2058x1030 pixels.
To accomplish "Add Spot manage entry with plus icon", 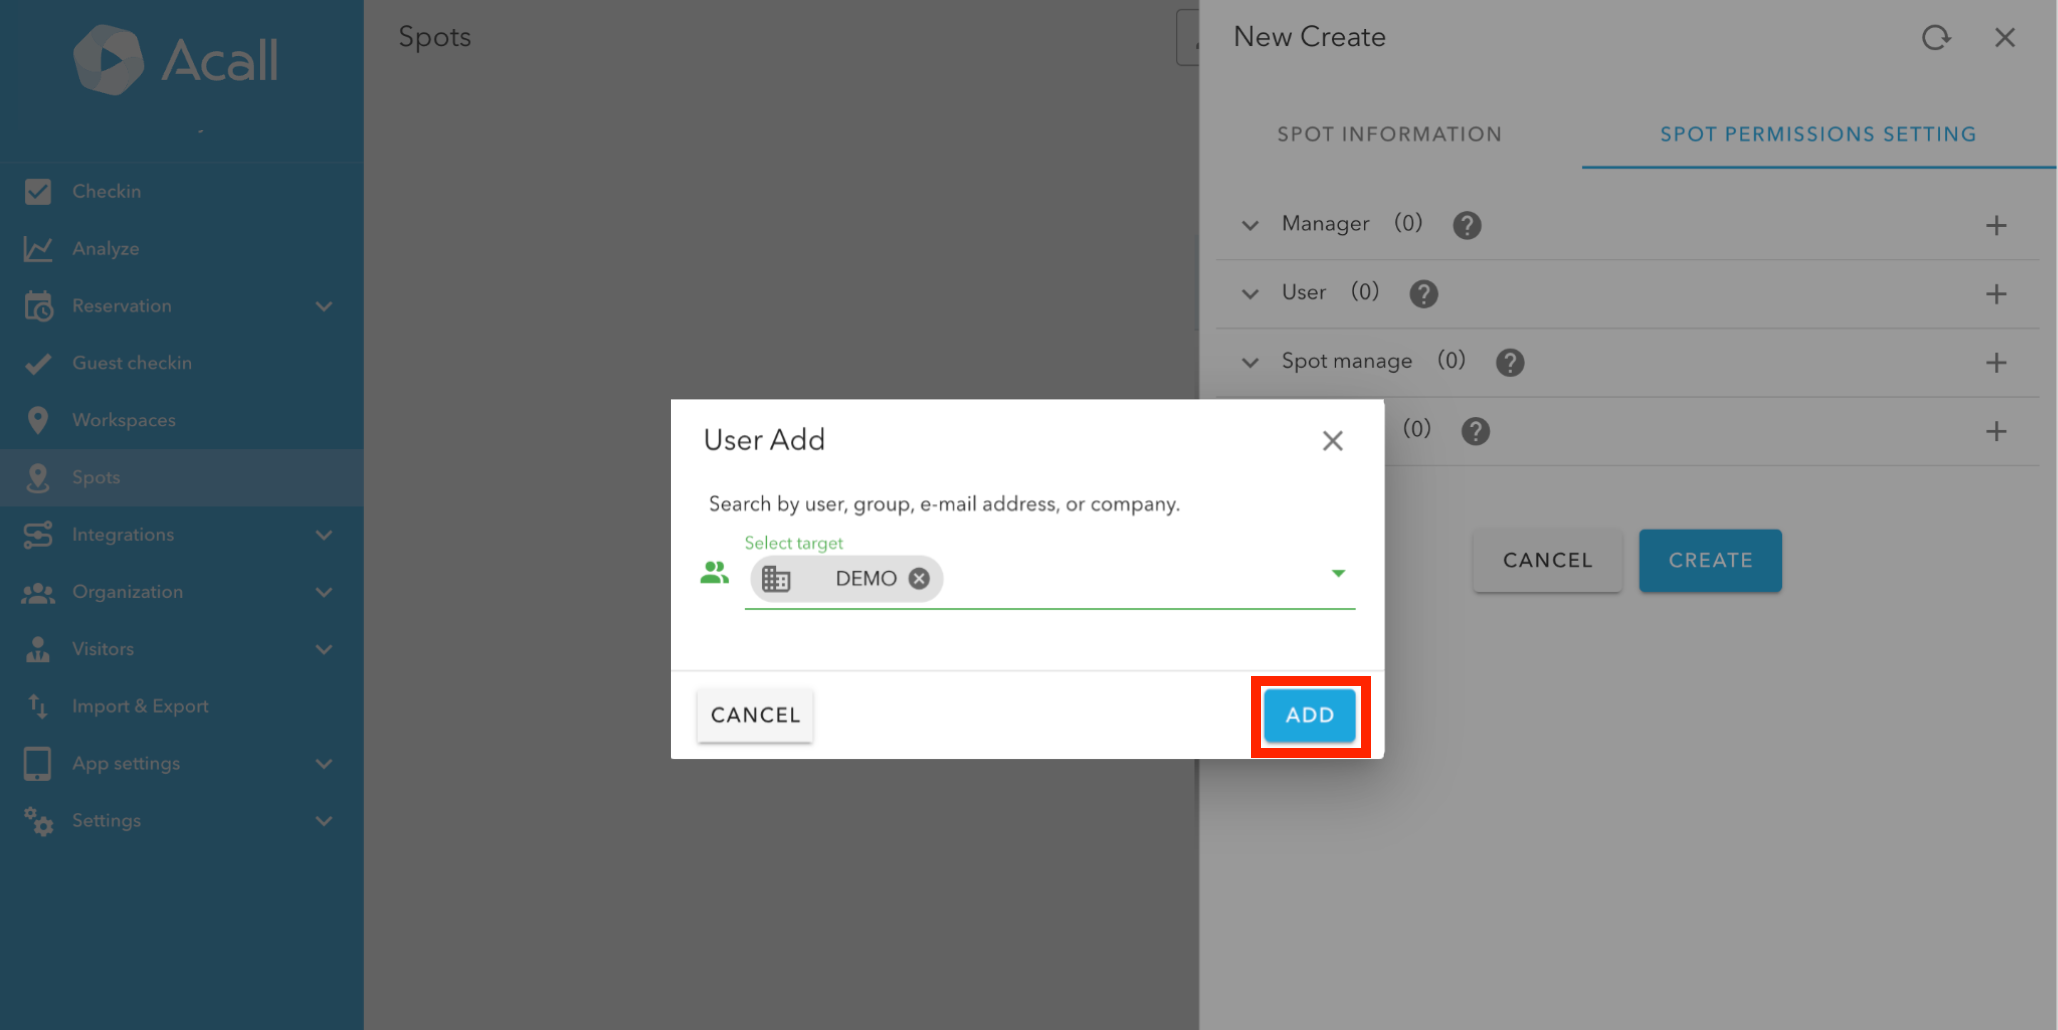I will click(1995, 363).
